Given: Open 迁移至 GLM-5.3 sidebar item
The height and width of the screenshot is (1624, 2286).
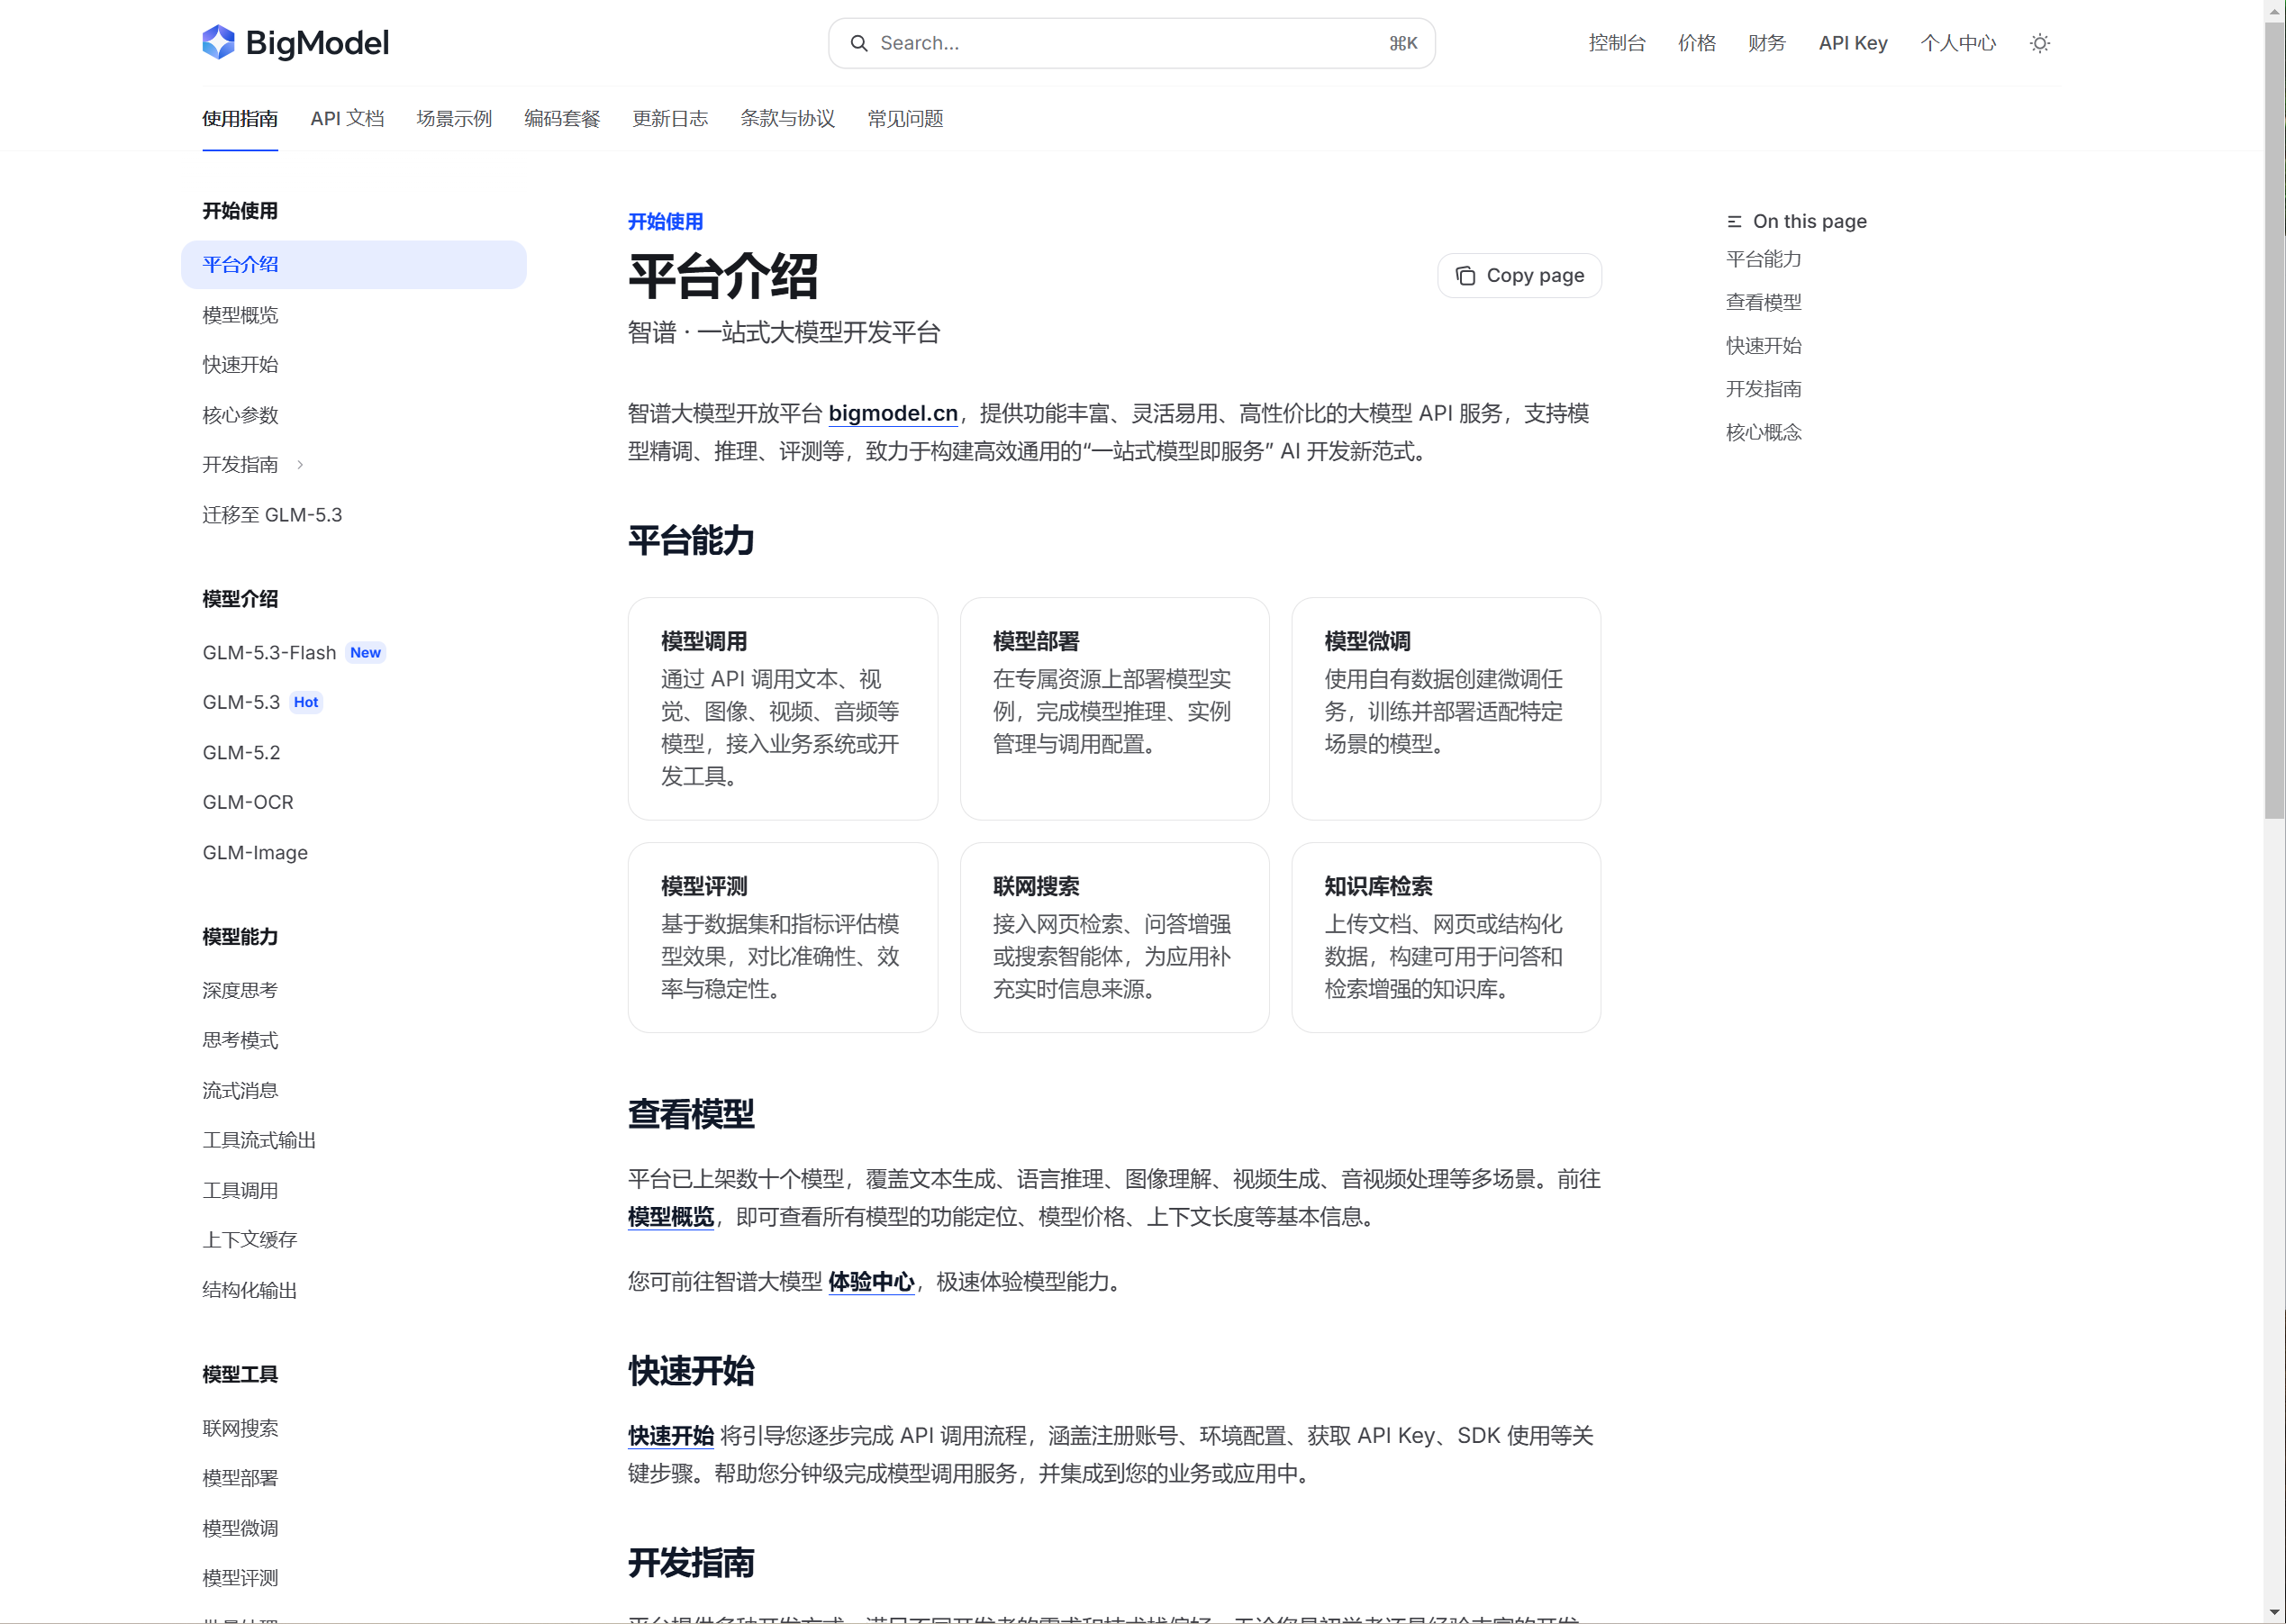Looking at the screenshot, I should click(272, 515).
